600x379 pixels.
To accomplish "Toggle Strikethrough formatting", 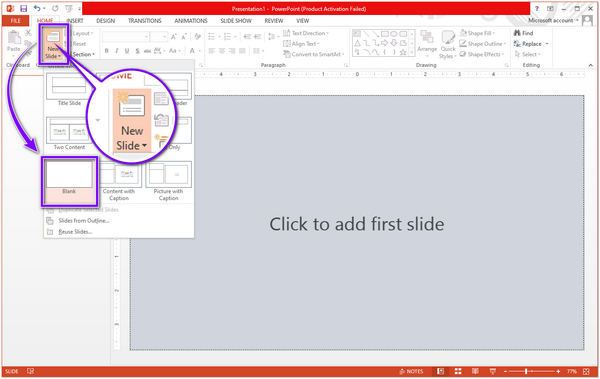I will point(147,51).
